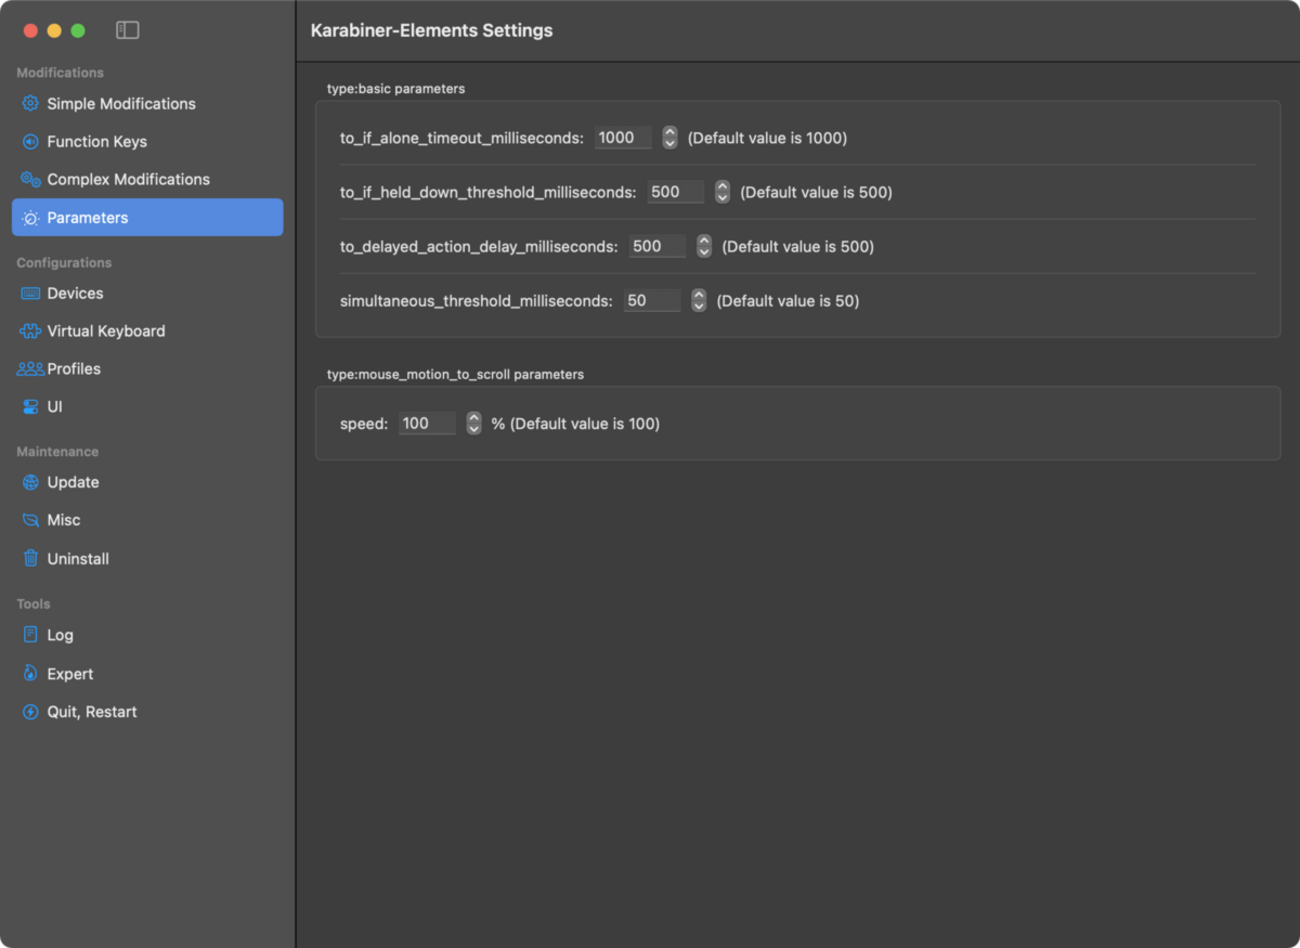Click the to_if_held_down_threshold_milliseconds value field
Screen dimensions: 1300x948
tap(676, 192)
